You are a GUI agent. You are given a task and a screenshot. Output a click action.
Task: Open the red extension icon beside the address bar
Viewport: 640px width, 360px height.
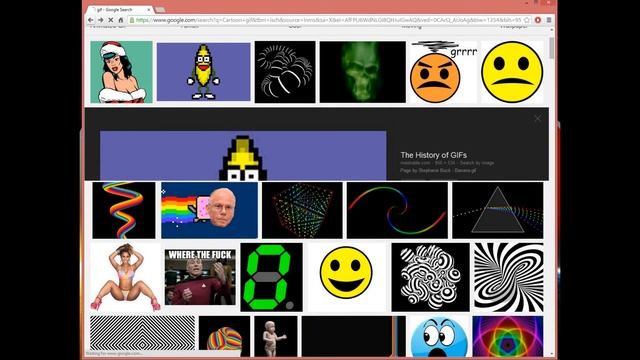[x=538, y=20]
